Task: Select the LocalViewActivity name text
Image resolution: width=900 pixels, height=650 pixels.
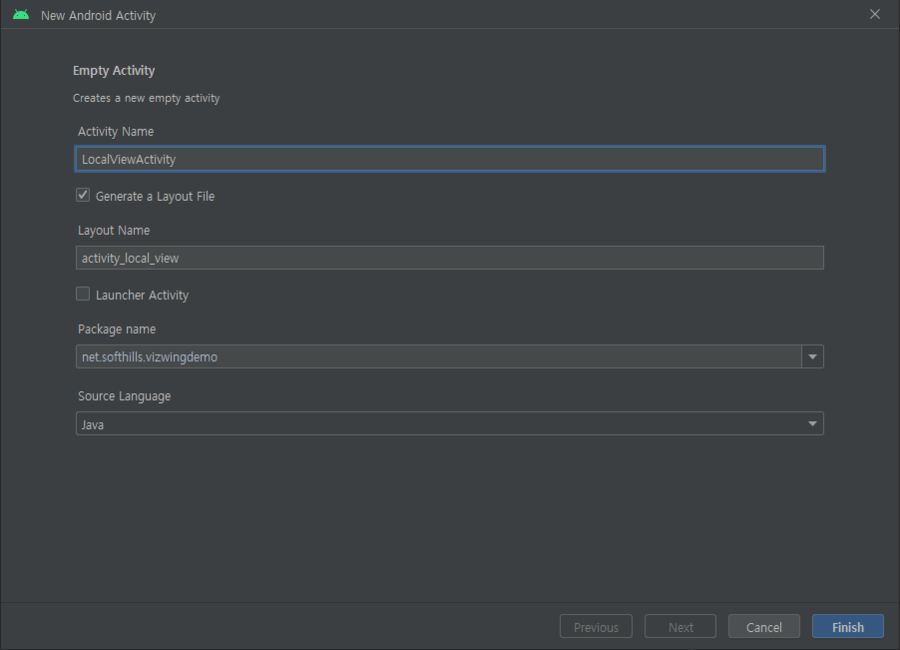Action: point(130,158)
